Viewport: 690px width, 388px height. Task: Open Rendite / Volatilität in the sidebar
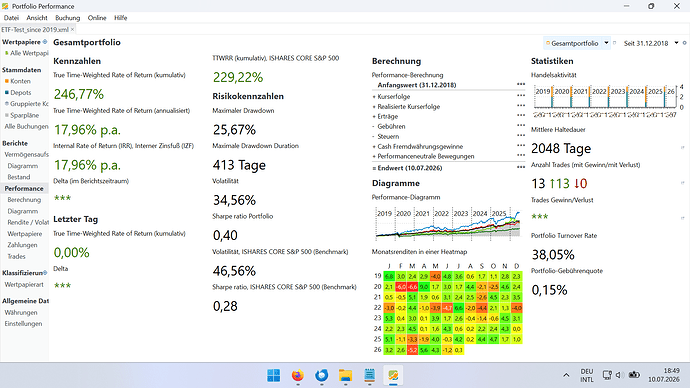[x=28, y=223]
